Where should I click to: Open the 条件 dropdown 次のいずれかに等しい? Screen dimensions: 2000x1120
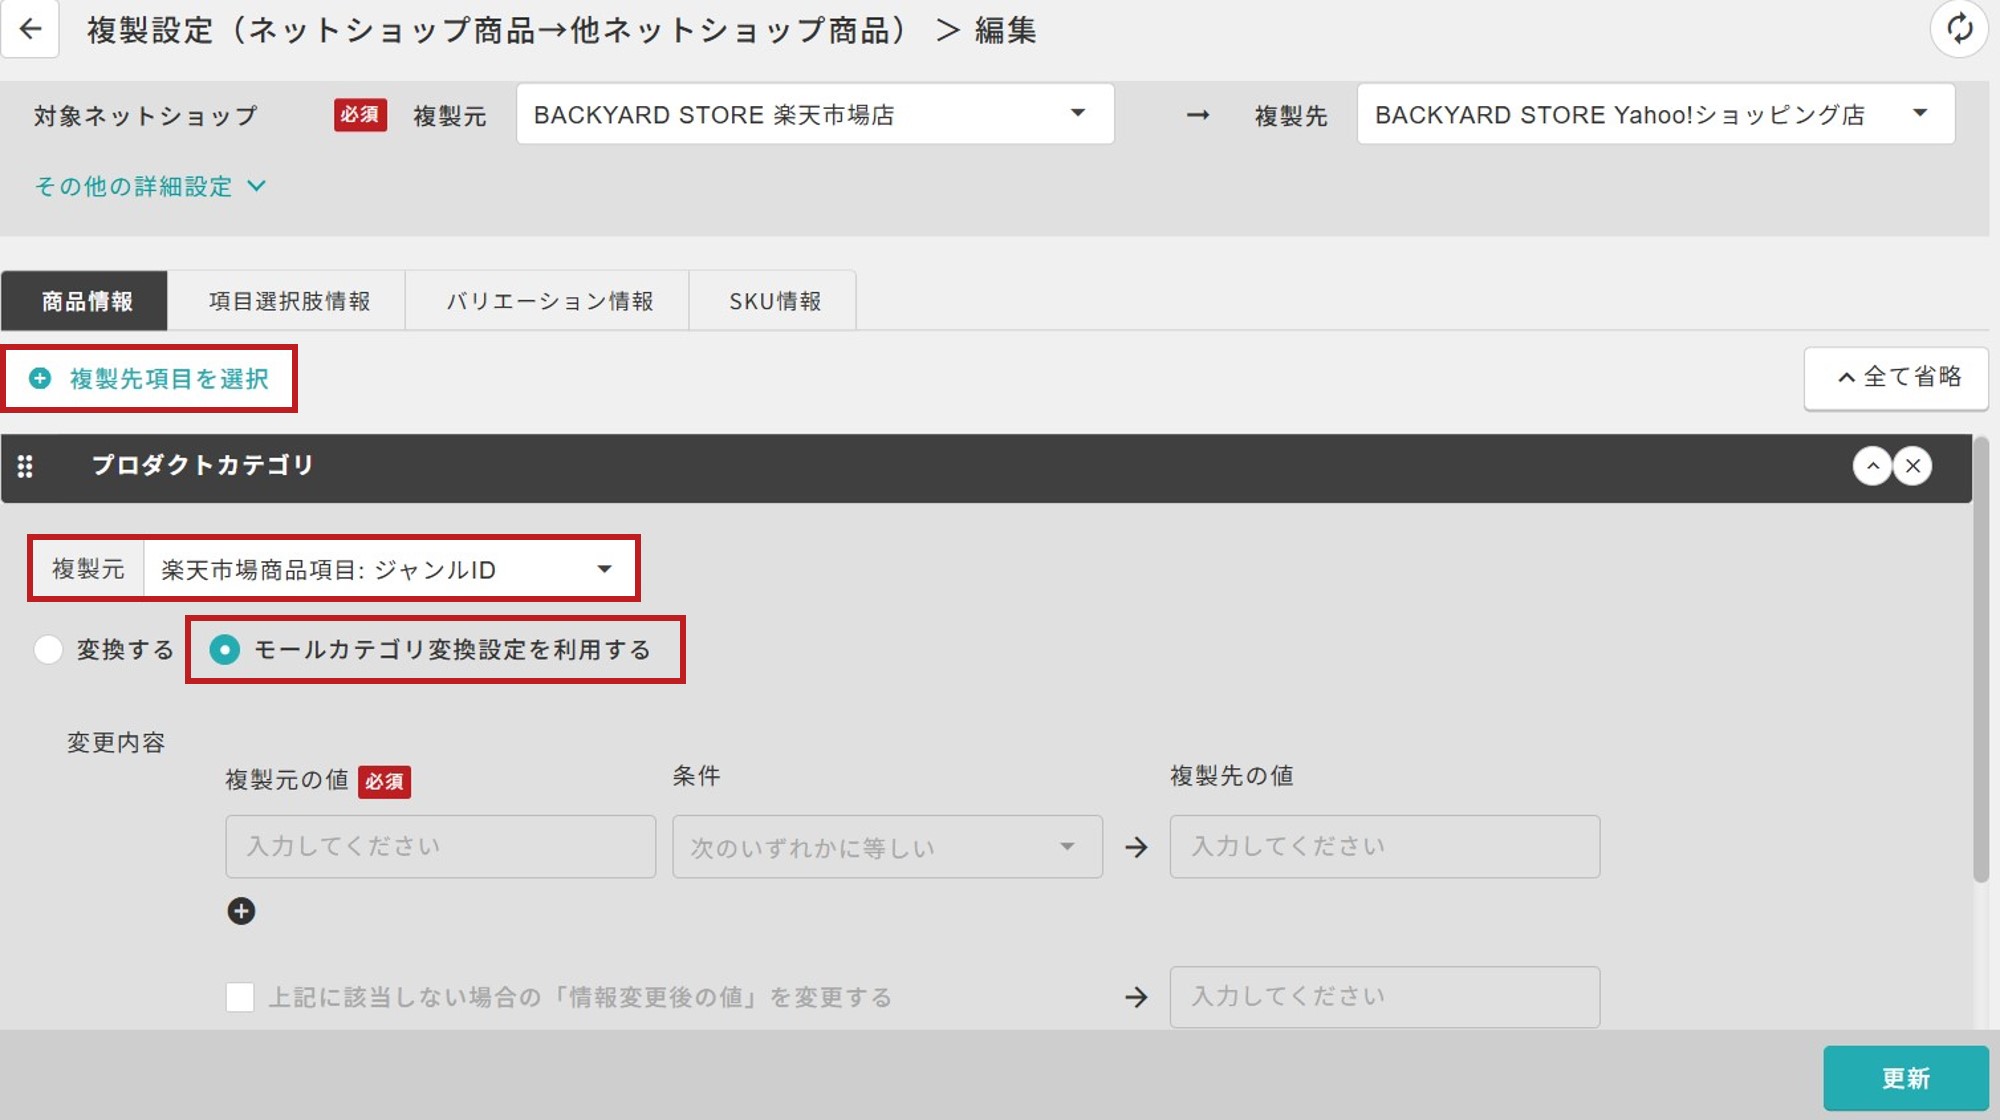[x=887, y=847]
